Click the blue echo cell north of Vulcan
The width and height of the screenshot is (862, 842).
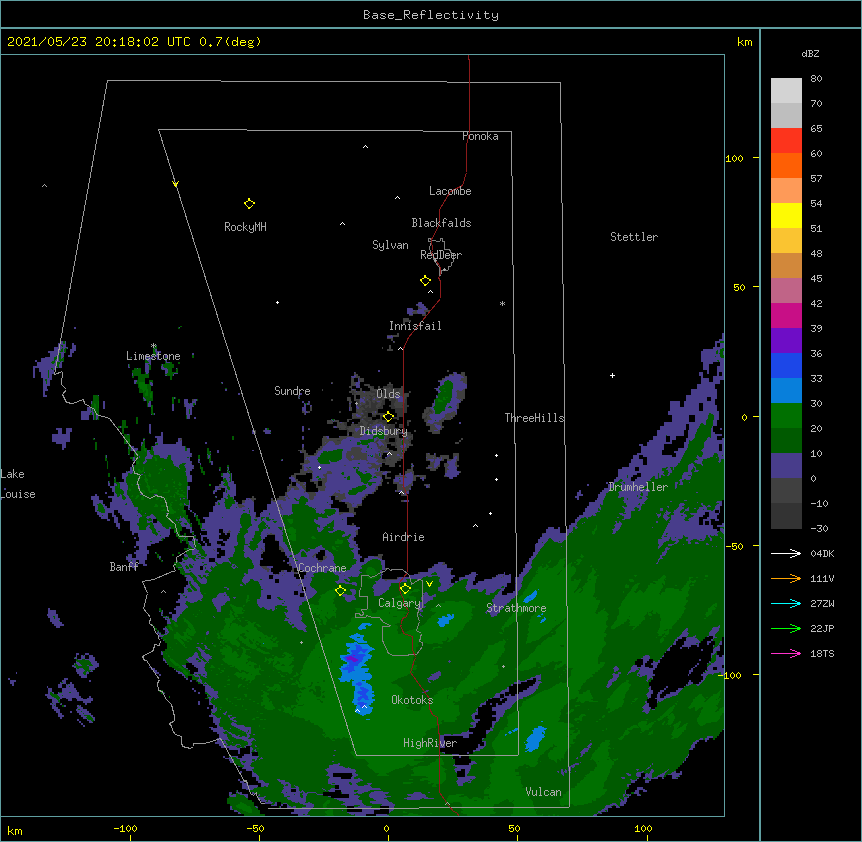[535, 738]
